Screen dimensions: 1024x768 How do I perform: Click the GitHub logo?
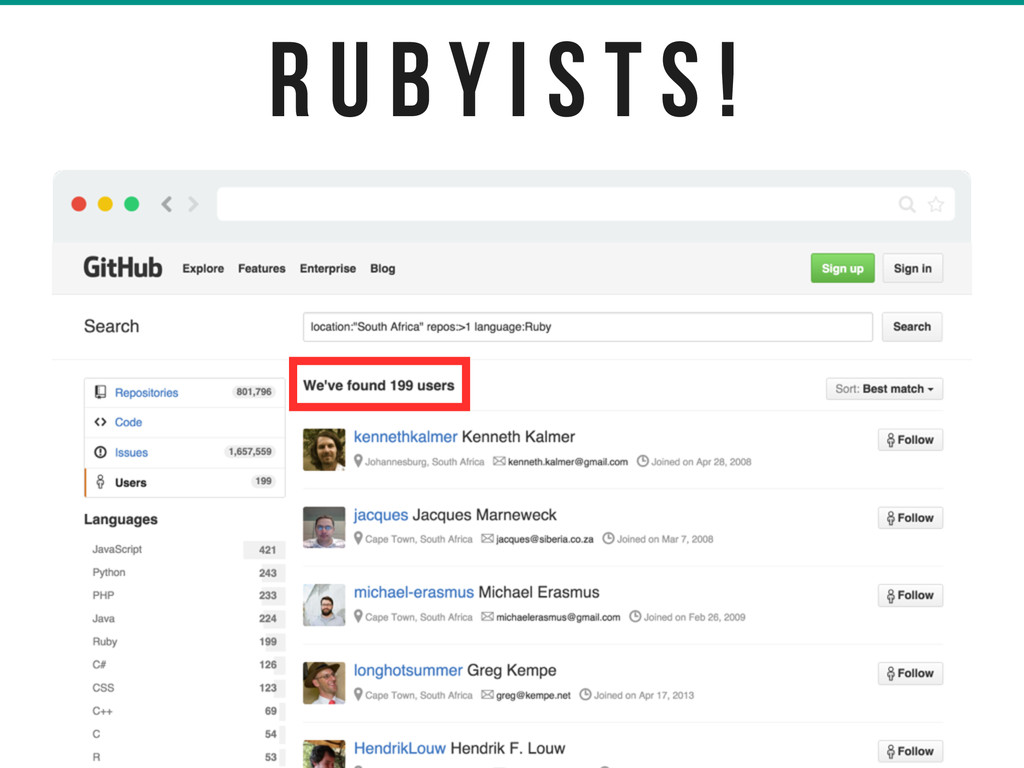[x=123, y=268]
